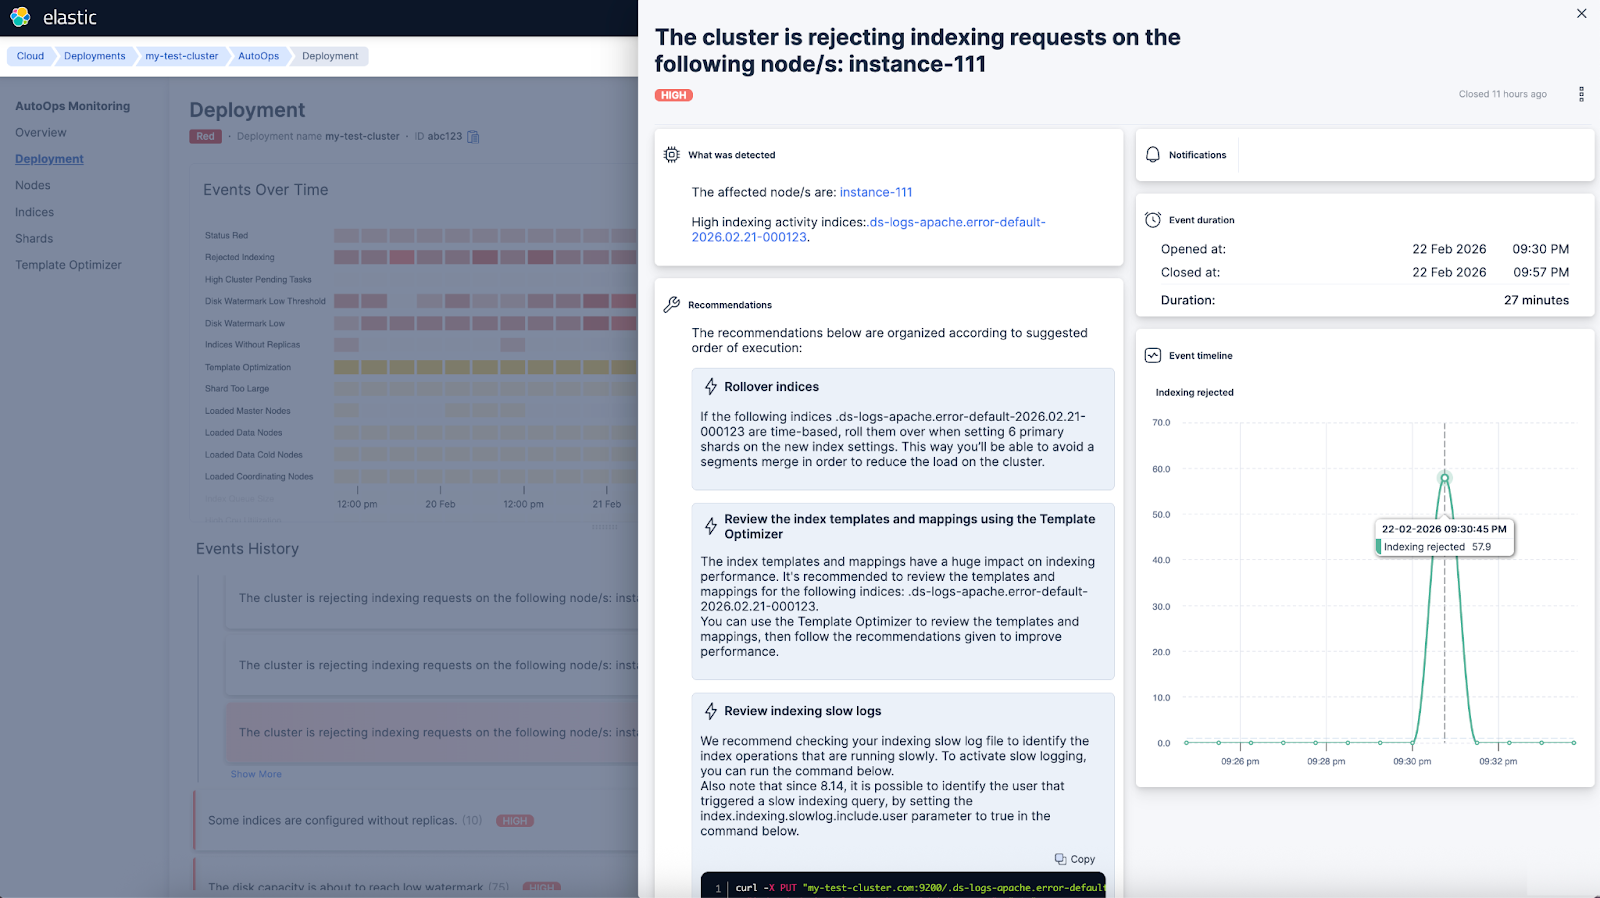Navigate to the Deployments breadcrumb
The height and width of the screenshot is (898, 1600).
95,56
